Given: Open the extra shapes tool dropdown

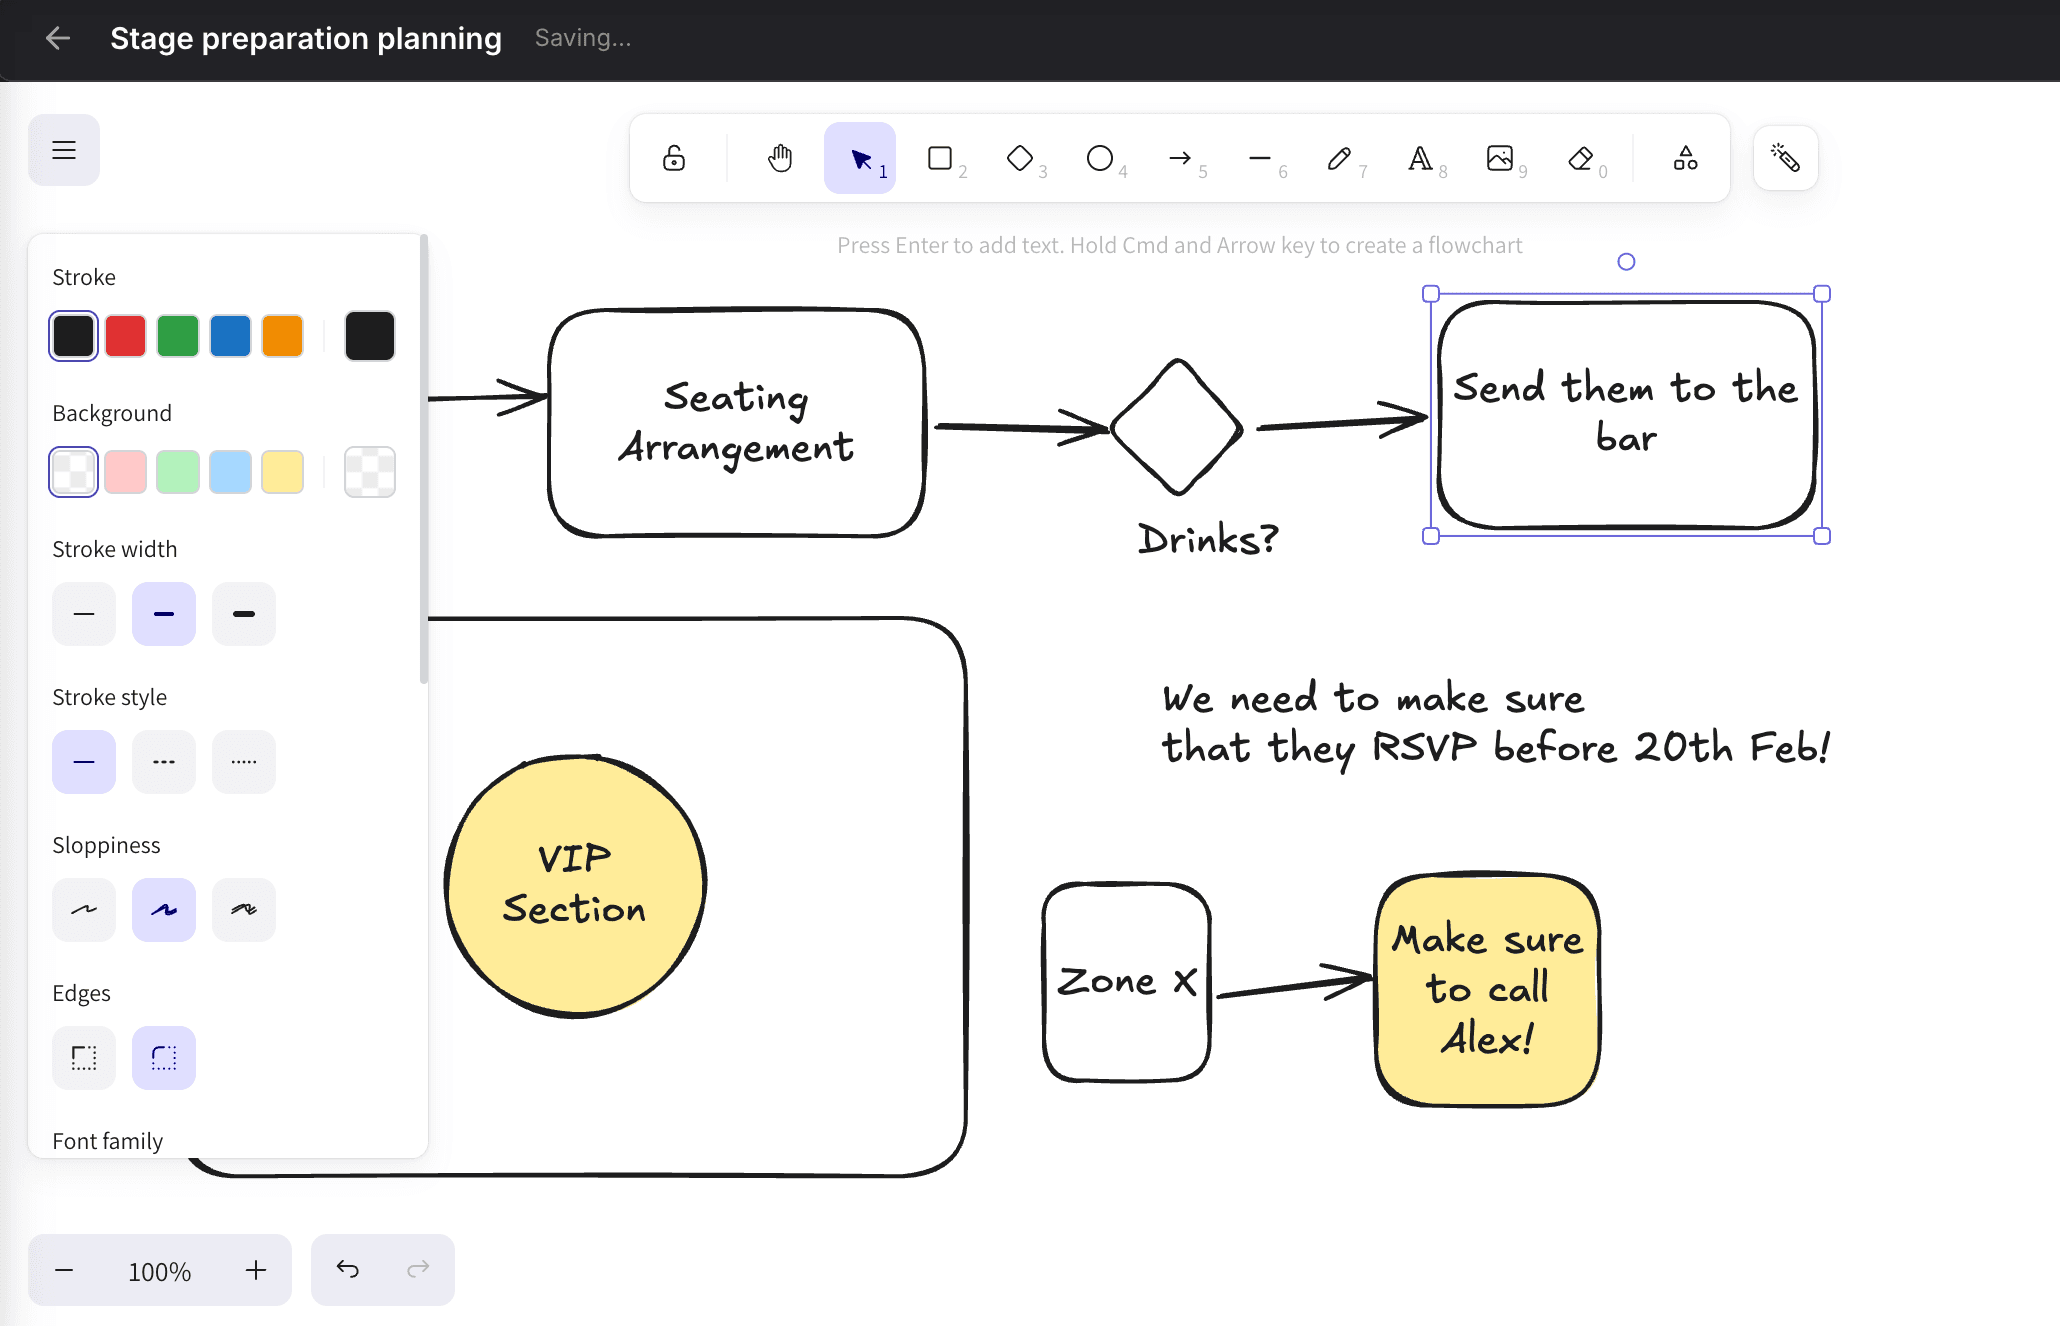Looking at the screenshot, I should [x=1684, y=158].
